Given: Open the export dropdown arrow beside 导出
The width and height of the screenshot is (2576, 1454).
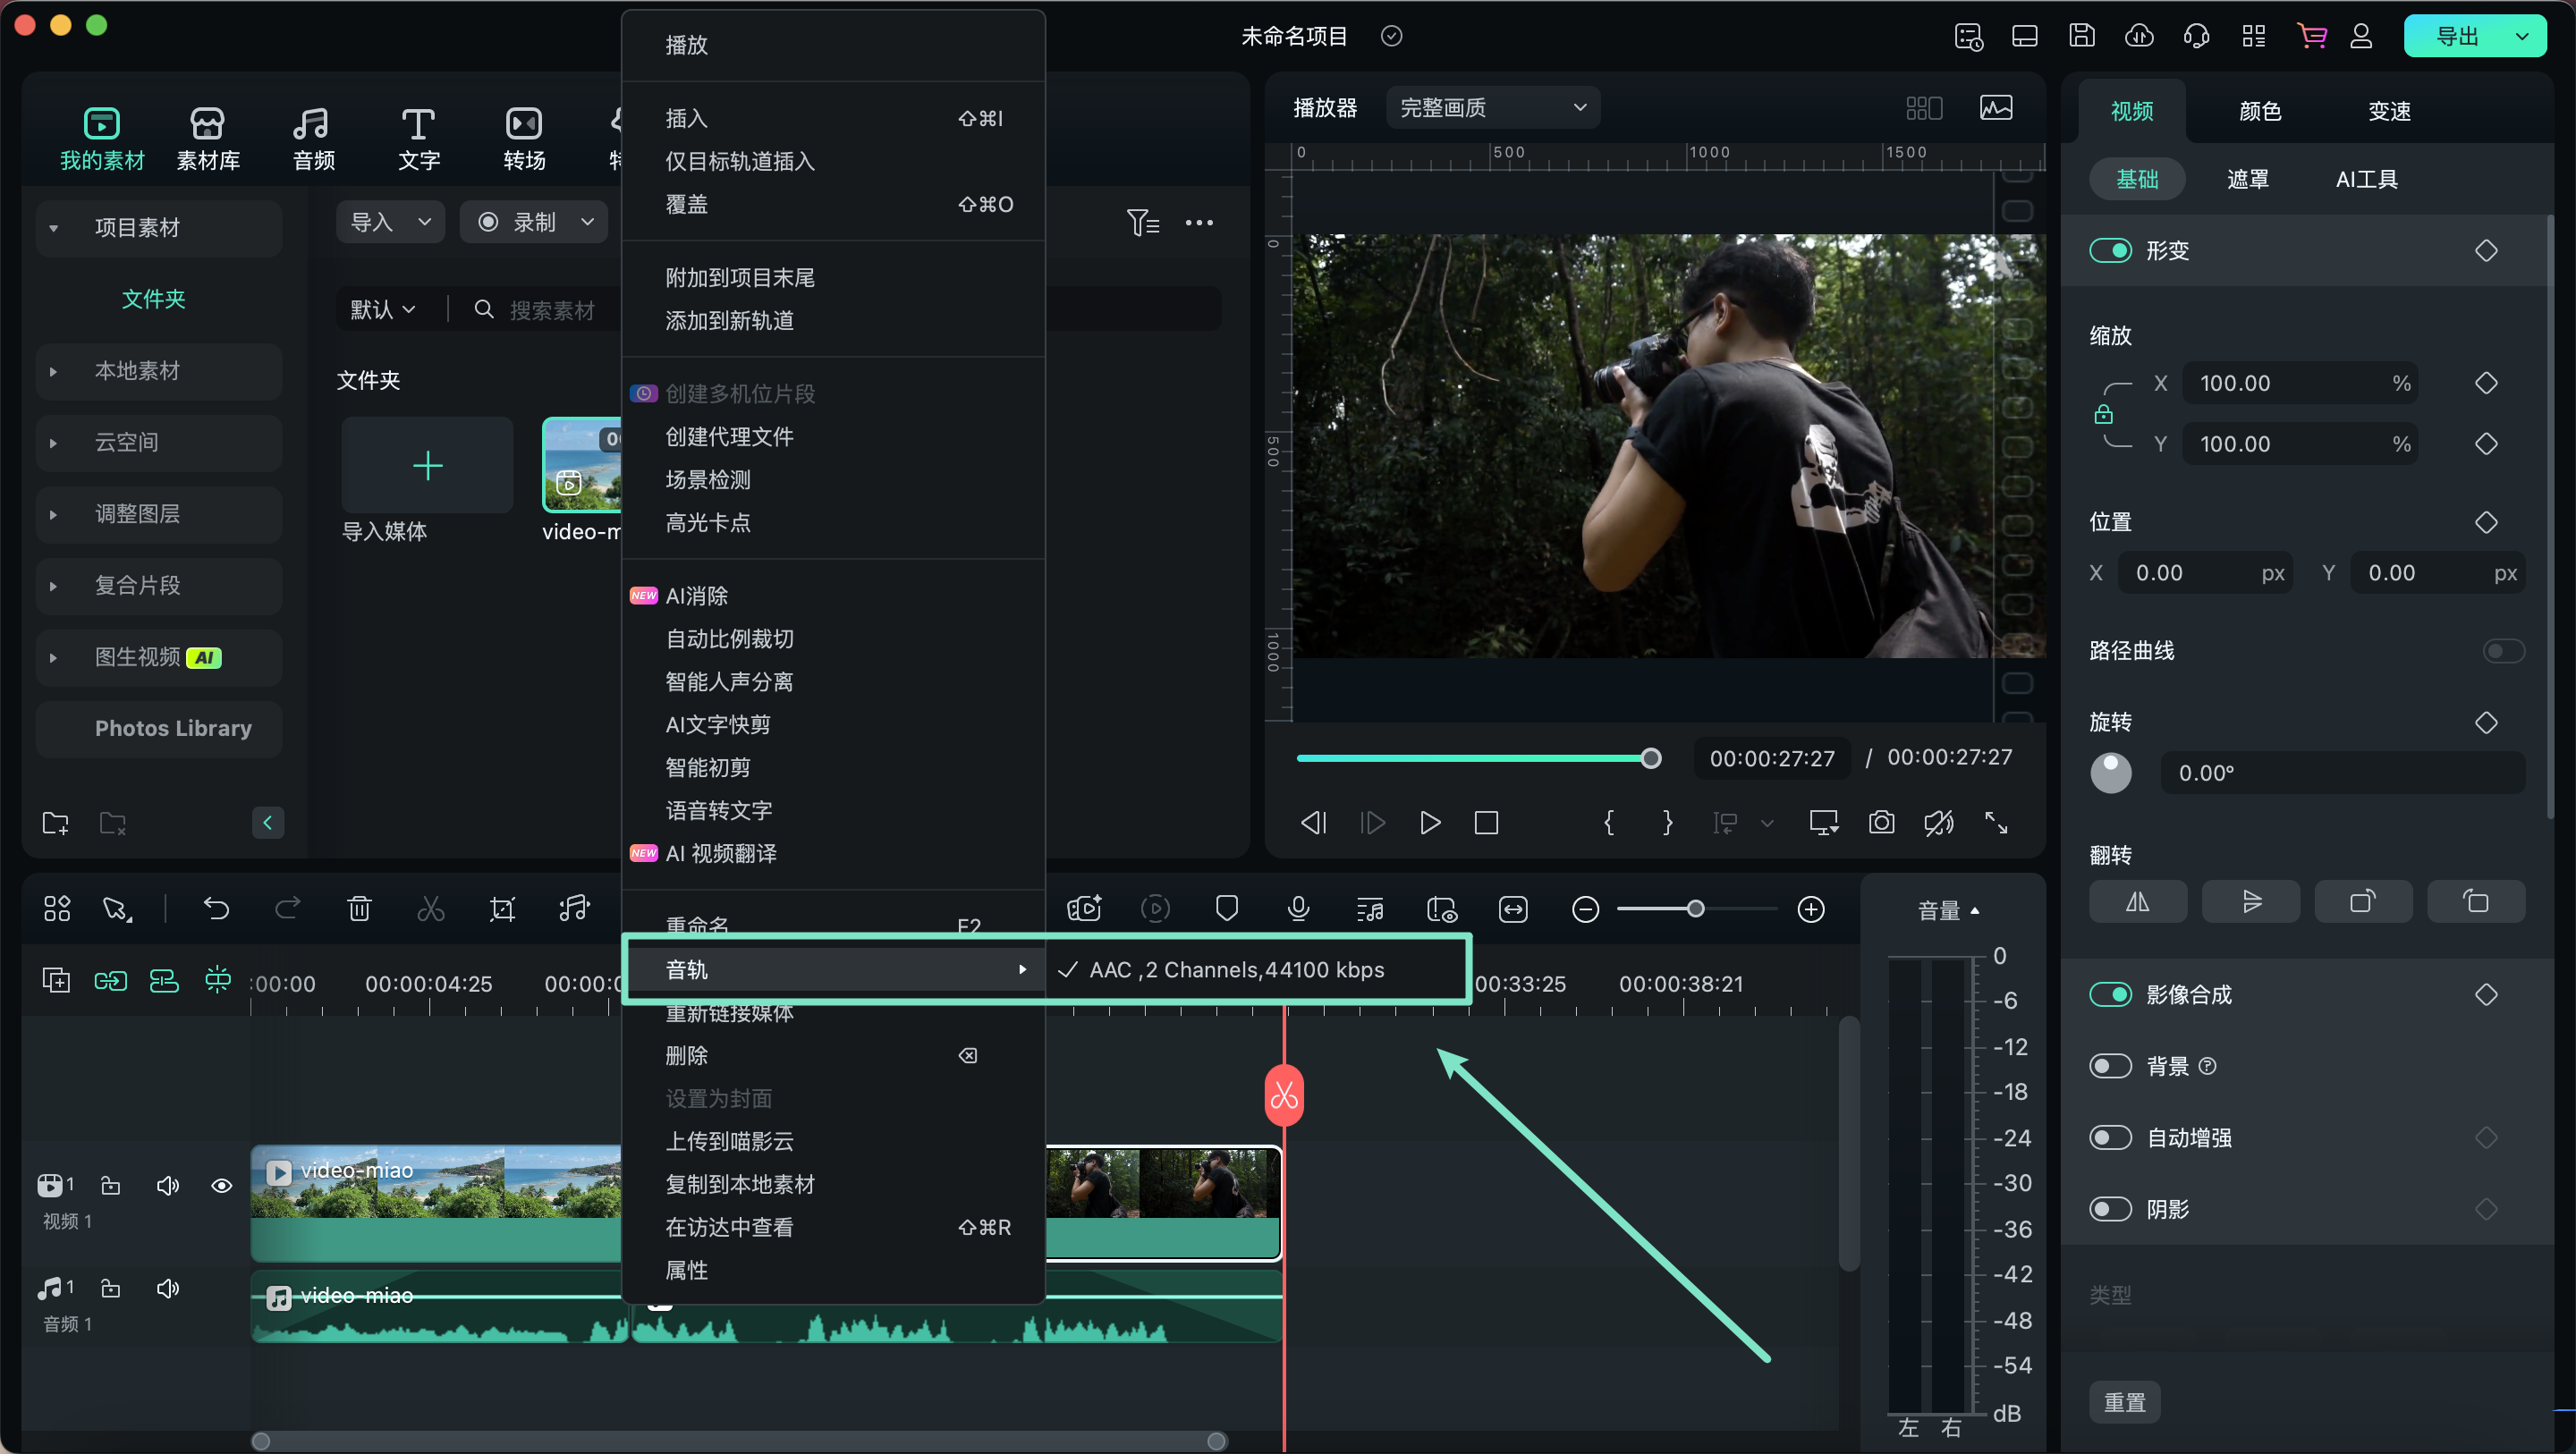Looking at the screenshot, I should (x=2521, y=36).
